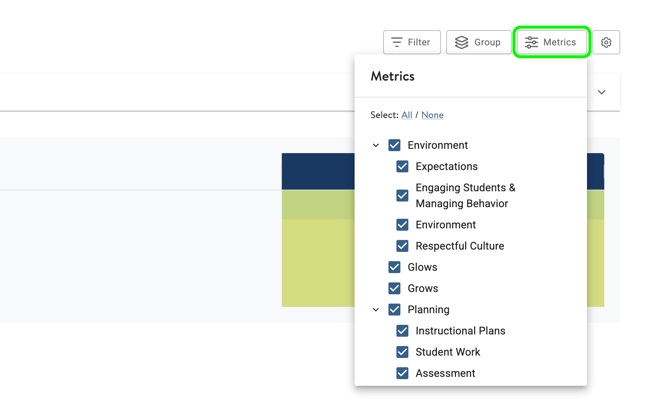Viewport: 670px width, 407px height.
Task: Open the settings gear icon
Action: pyautogui.click(x=606, y=43)
